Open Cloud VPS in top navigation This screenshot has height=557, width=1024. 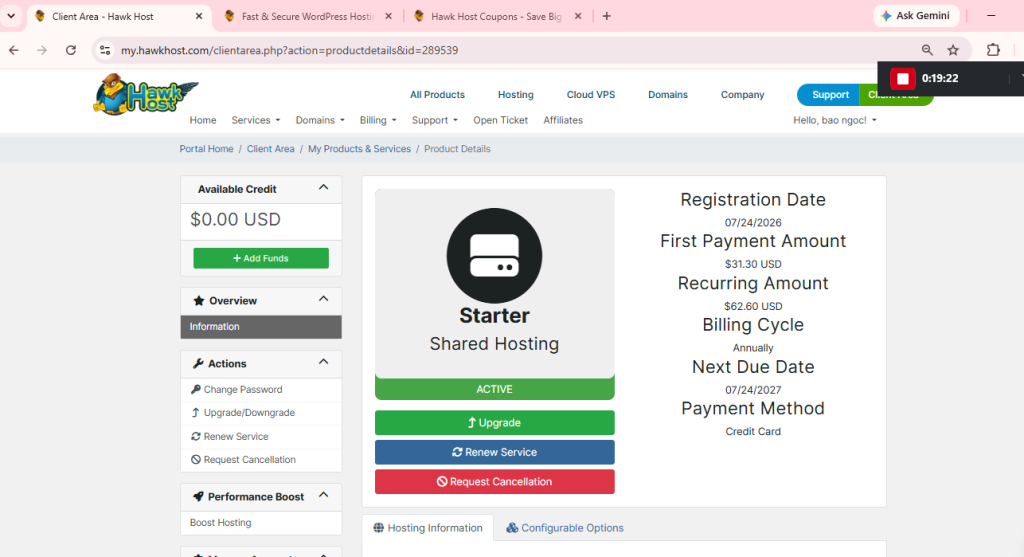point(591,95)
